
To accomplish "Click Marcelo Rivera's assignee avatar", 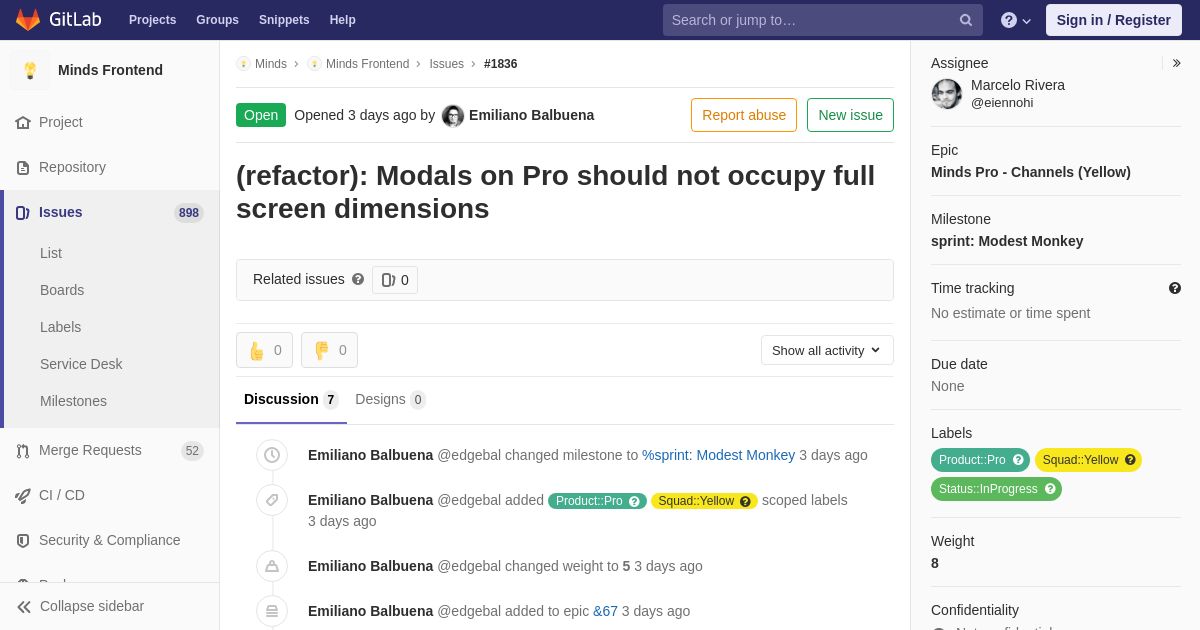I will (x=947, y=94).
